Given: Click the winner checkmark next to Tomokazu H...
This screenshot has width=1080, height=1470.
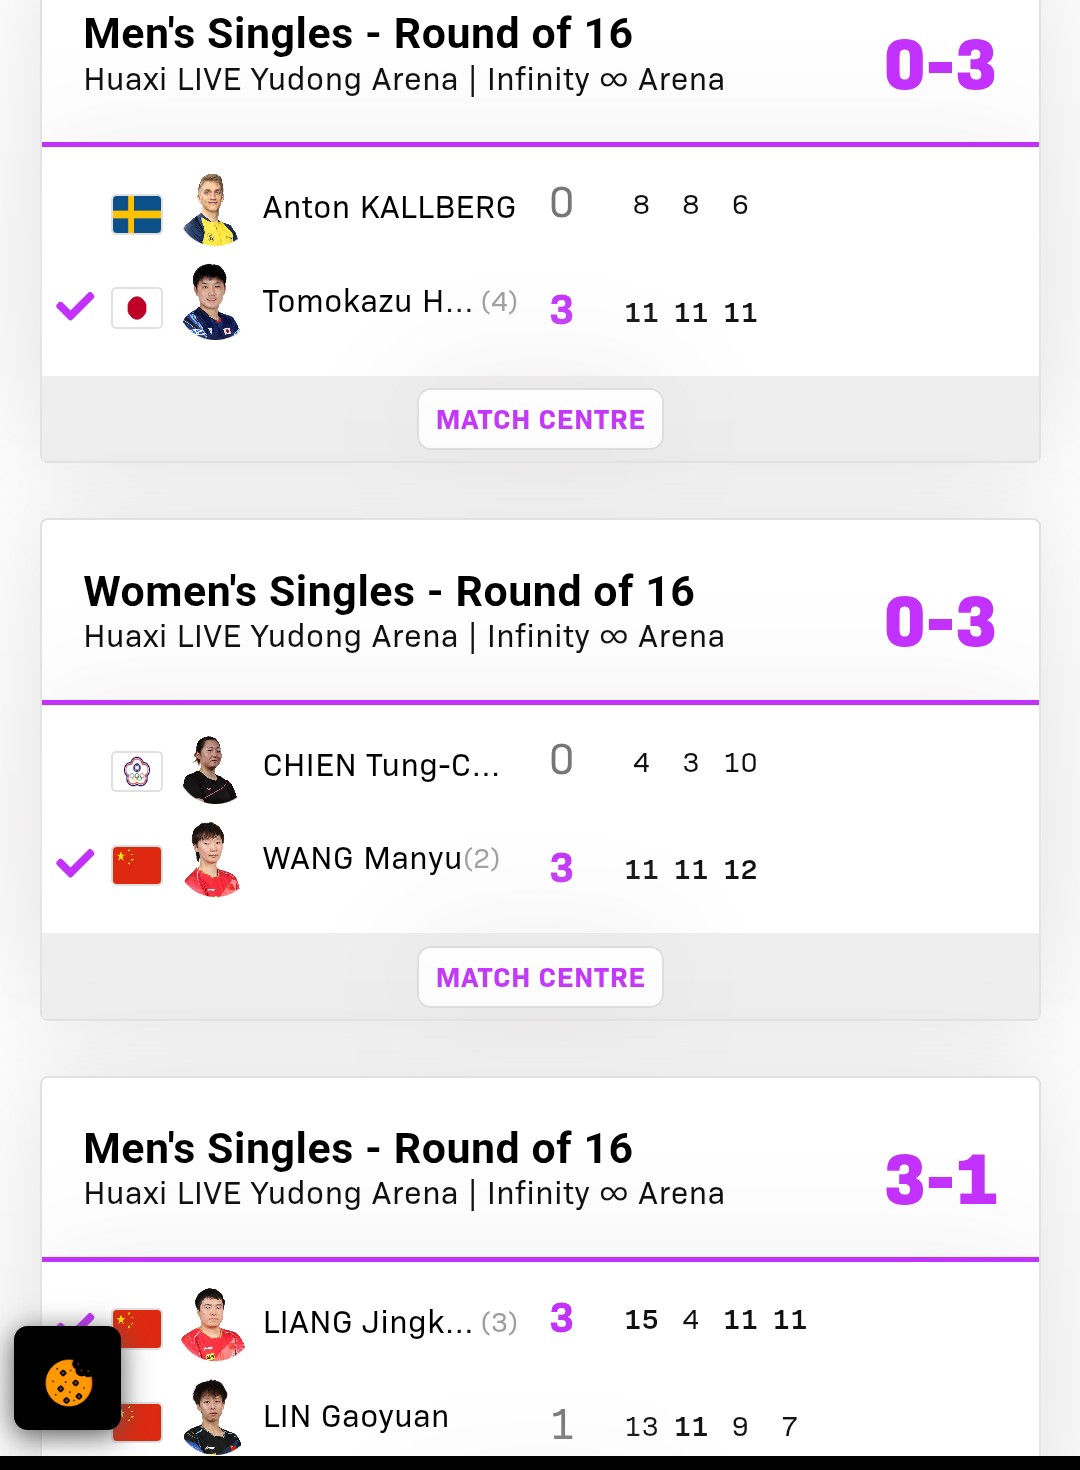Looking at the screenshot, I should [x=75, y=306].
